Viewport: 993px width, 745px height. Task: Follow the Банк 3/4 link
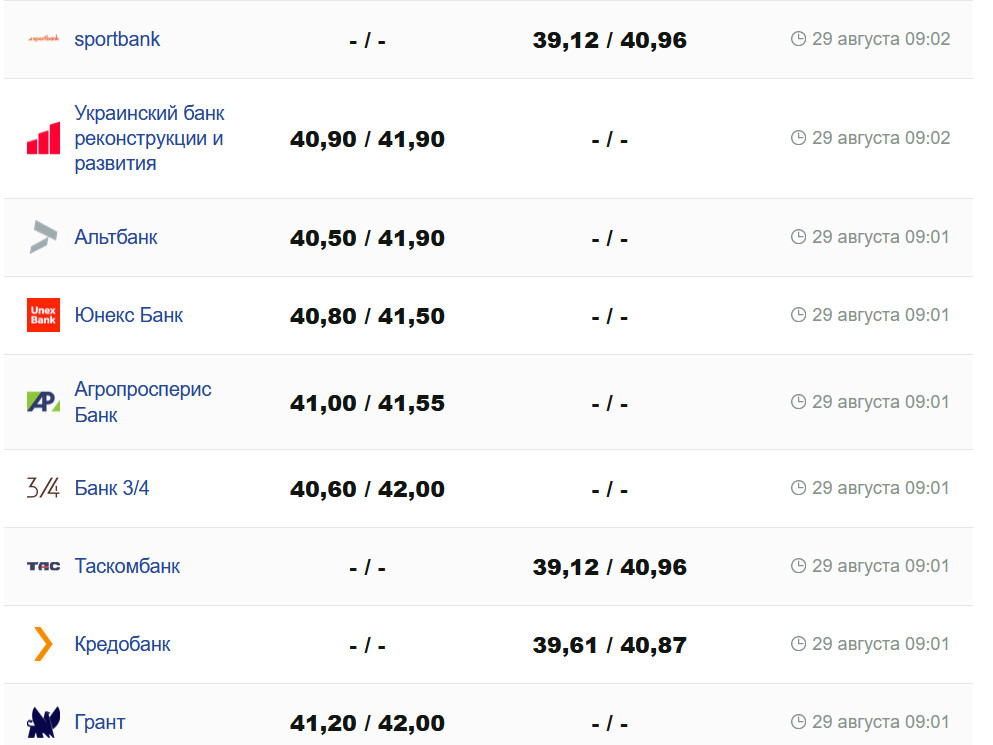(112, 488)
